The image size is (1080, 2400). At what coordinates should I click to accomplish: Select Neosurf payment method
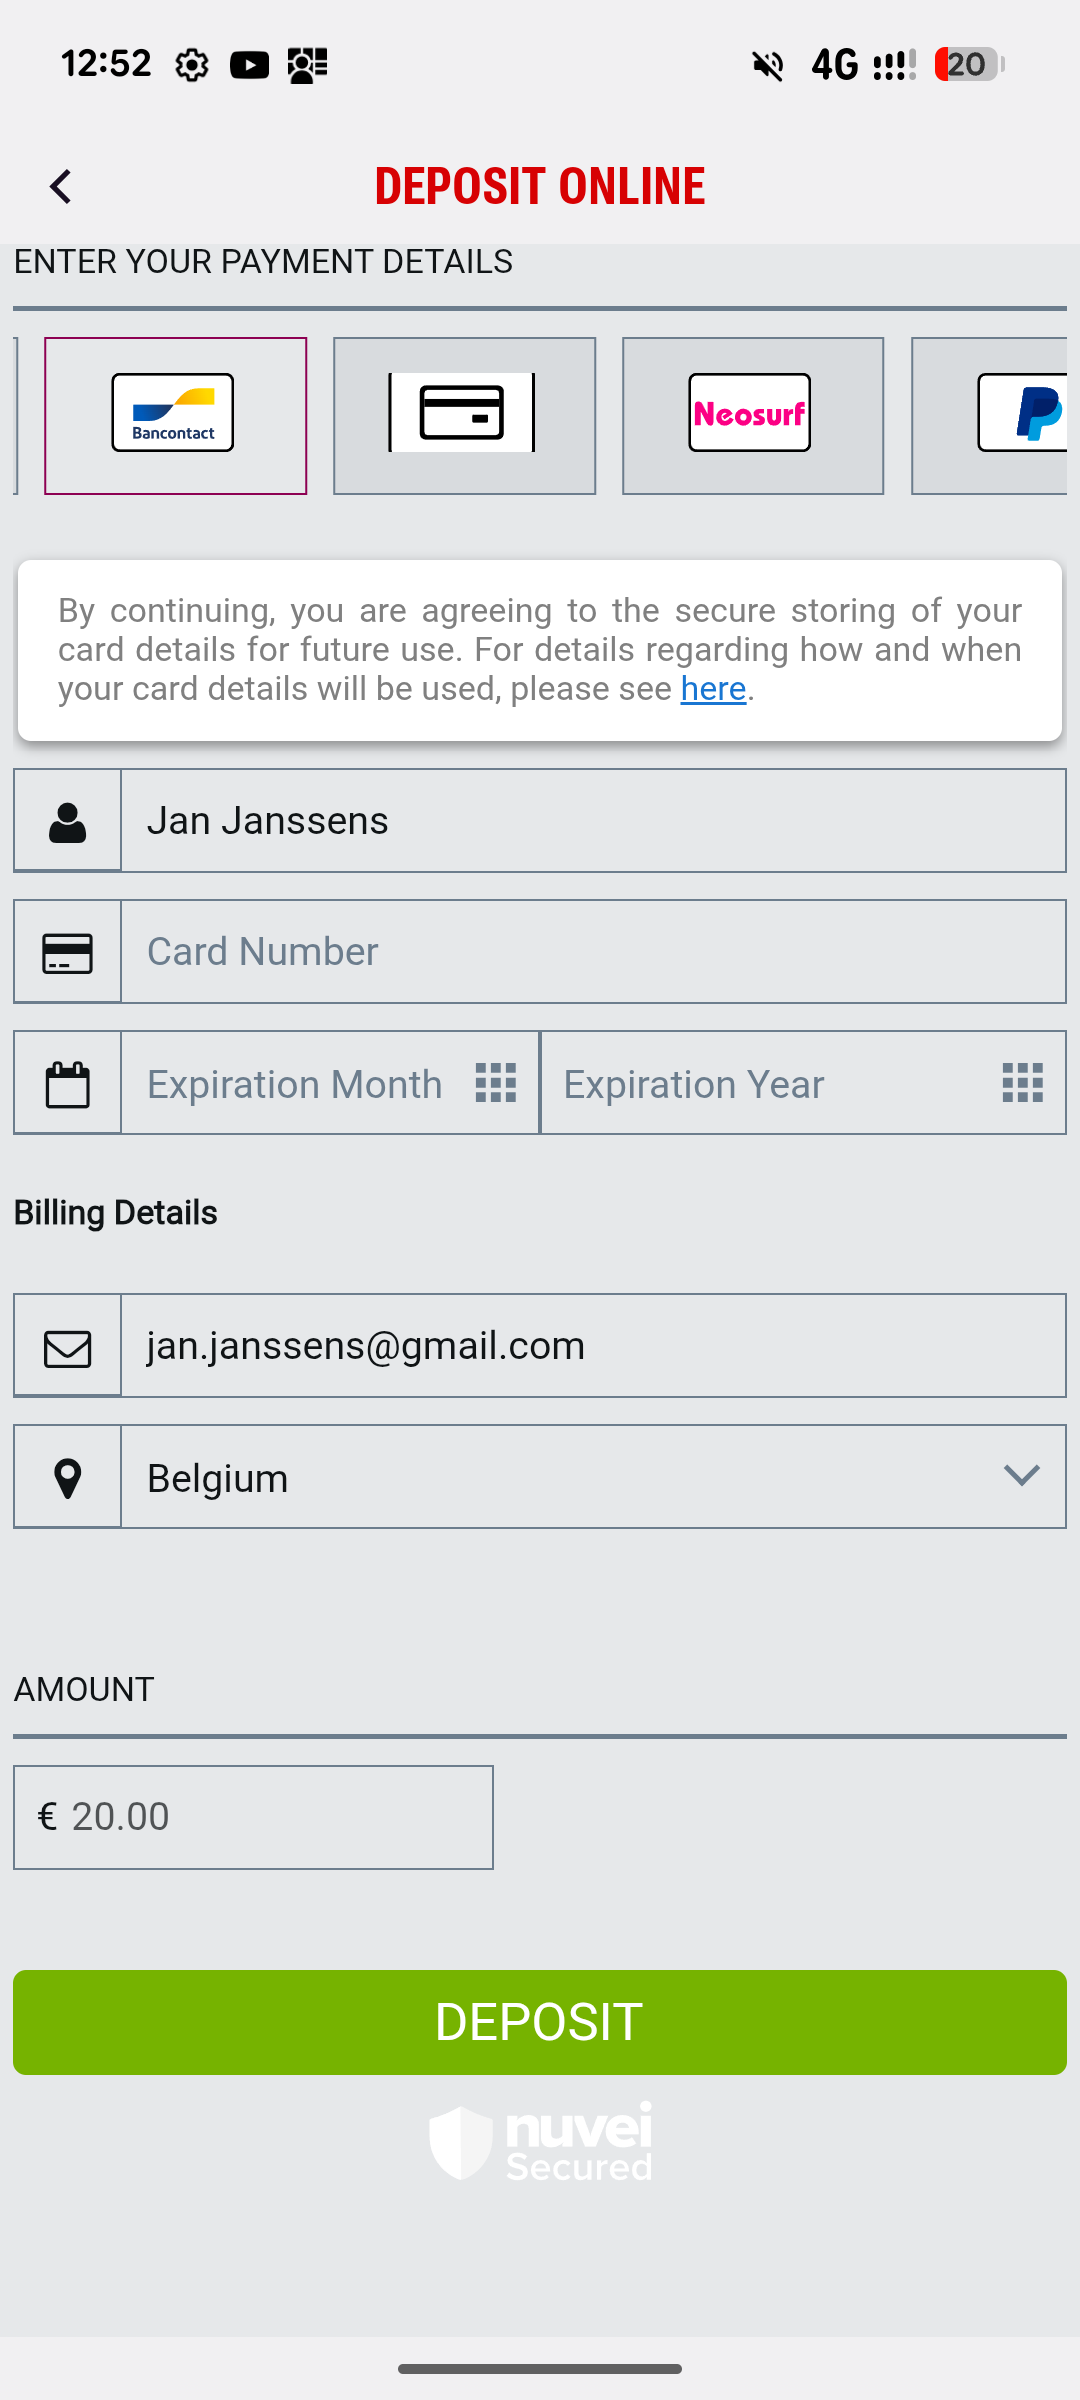(752, 415)
